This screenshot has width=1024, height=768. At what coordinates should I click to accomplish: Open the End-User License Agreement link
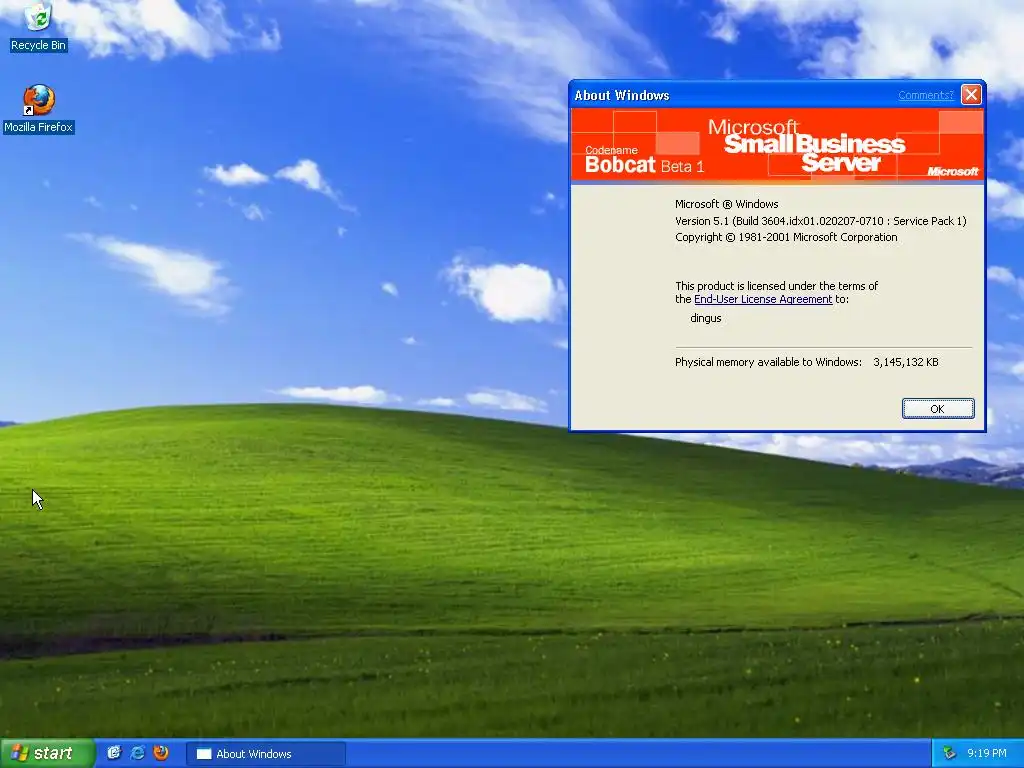(763, 299)
